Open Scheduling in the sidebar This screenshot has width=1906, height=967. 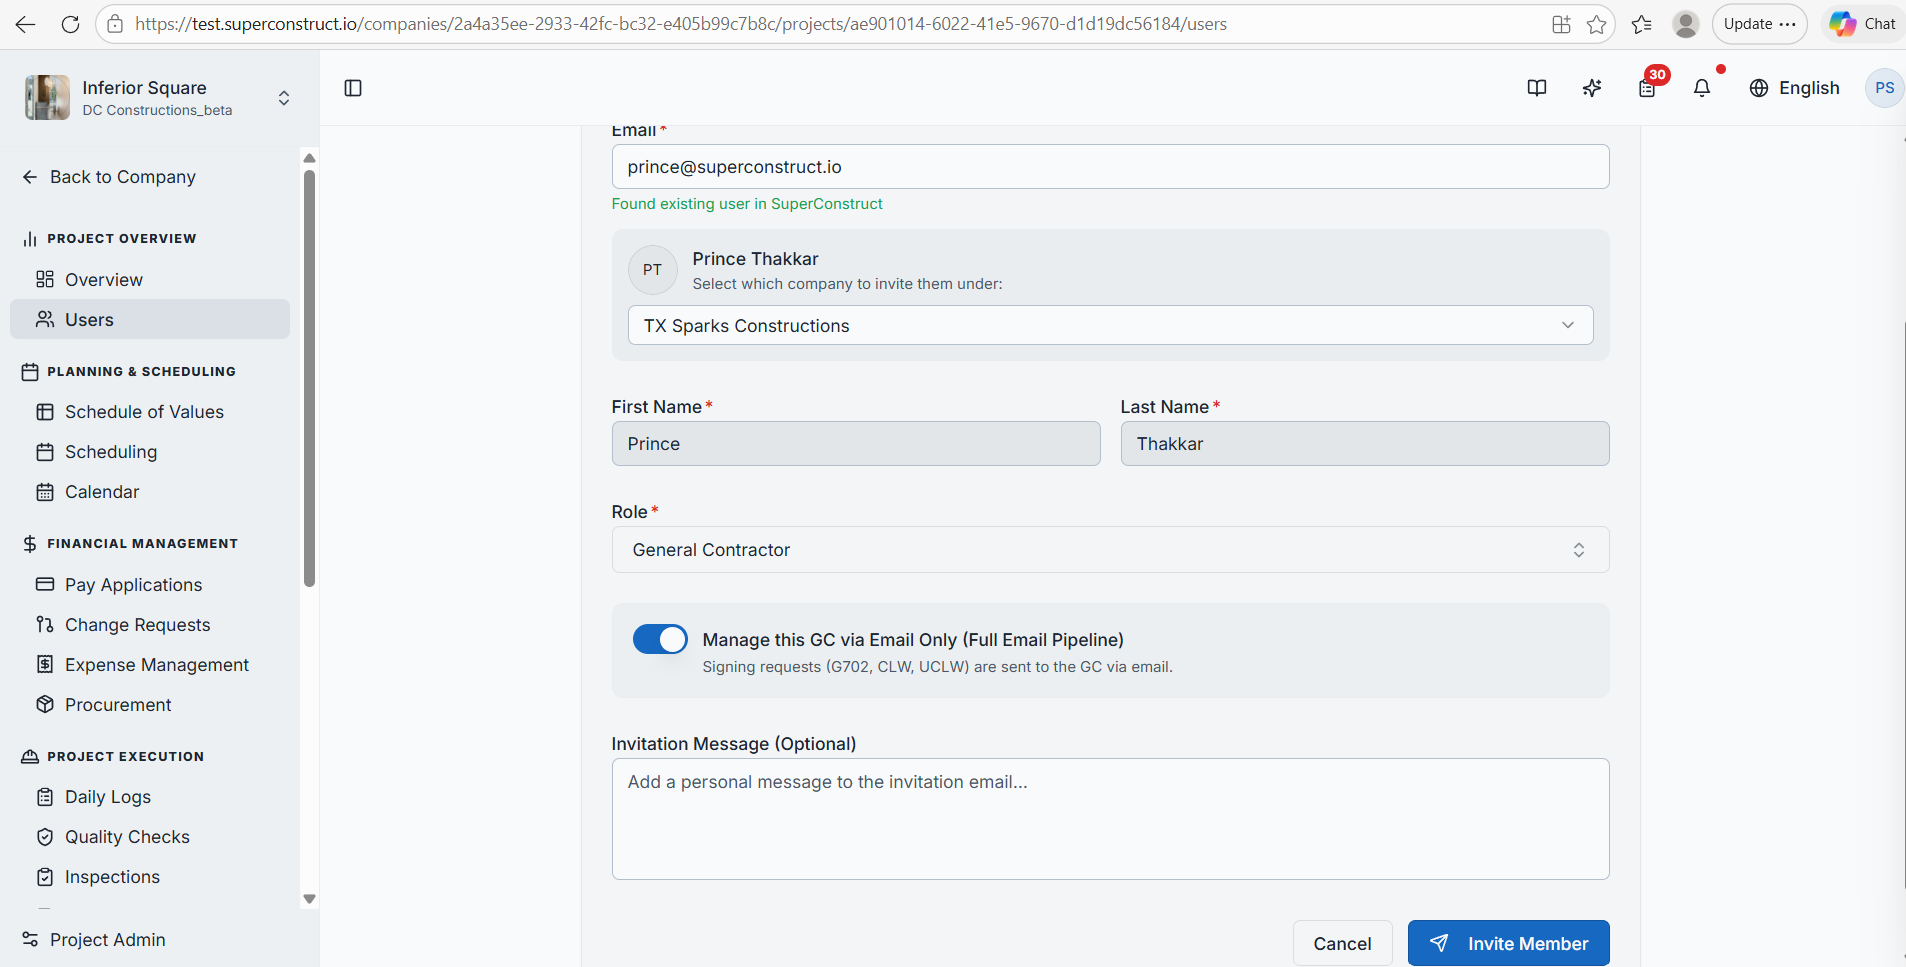(x=150, y=452)
